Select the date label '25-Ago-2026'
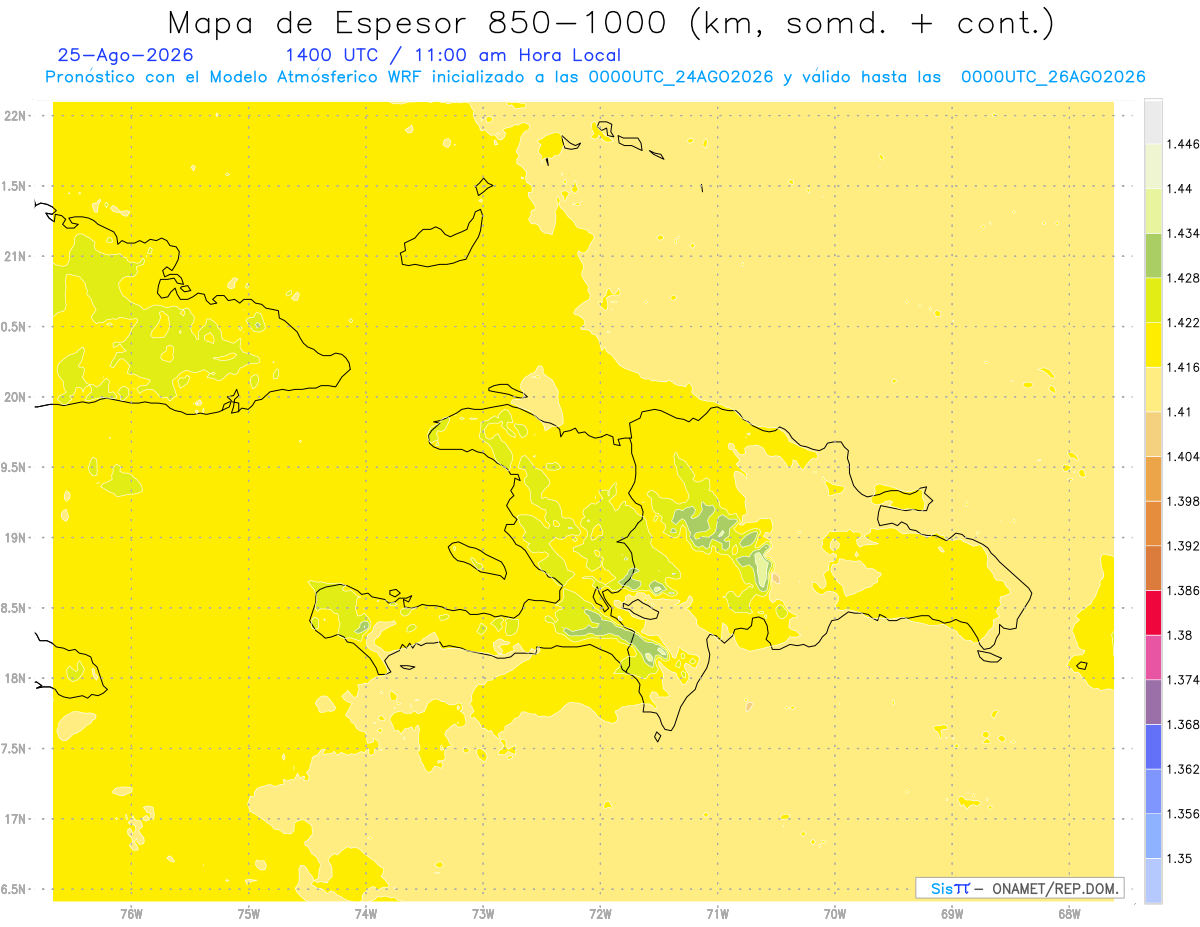Viewport: 1200px width, 927px height. tap(126, 55)
